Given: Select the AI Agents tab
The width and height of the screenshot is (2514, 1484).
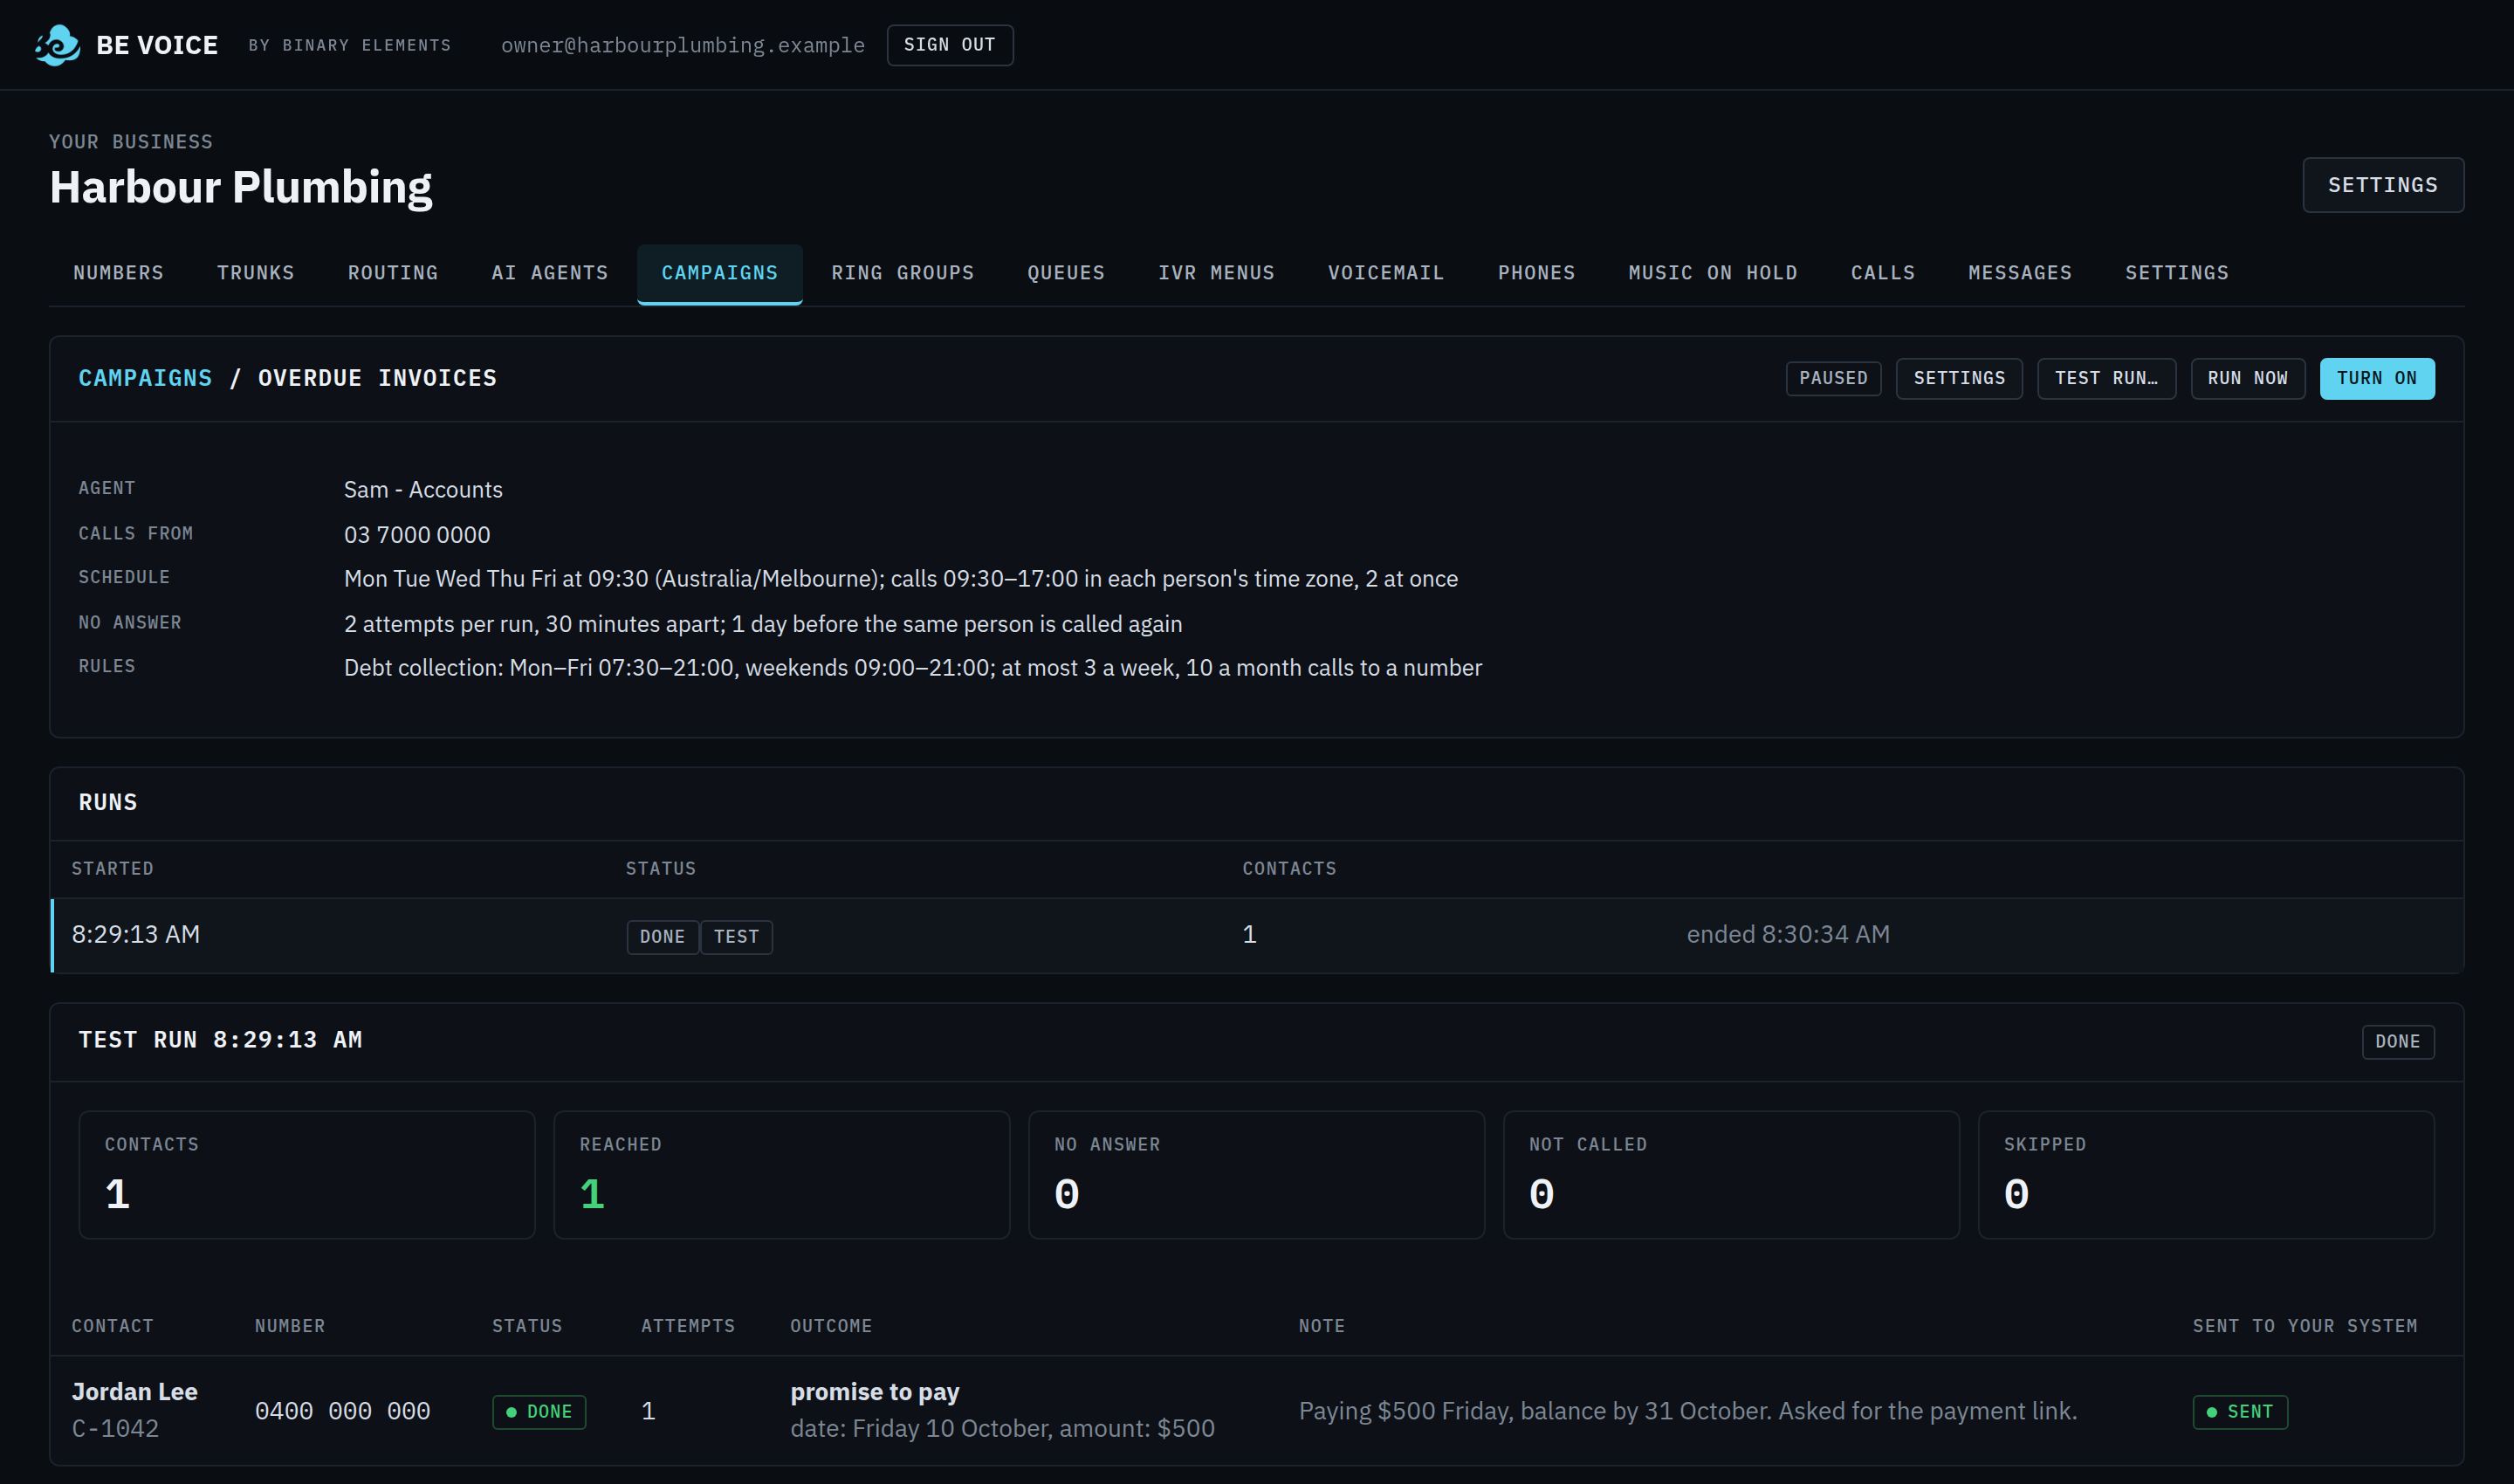Looking at the screenshot, I should [549, 273].
